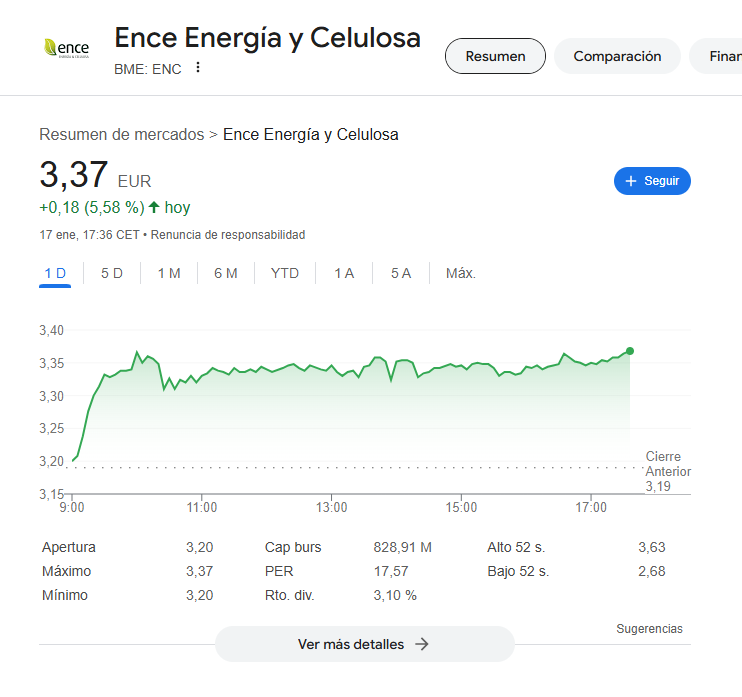Click the Sugerencias feedback link
Screen dimensions: 742x697
649,628
